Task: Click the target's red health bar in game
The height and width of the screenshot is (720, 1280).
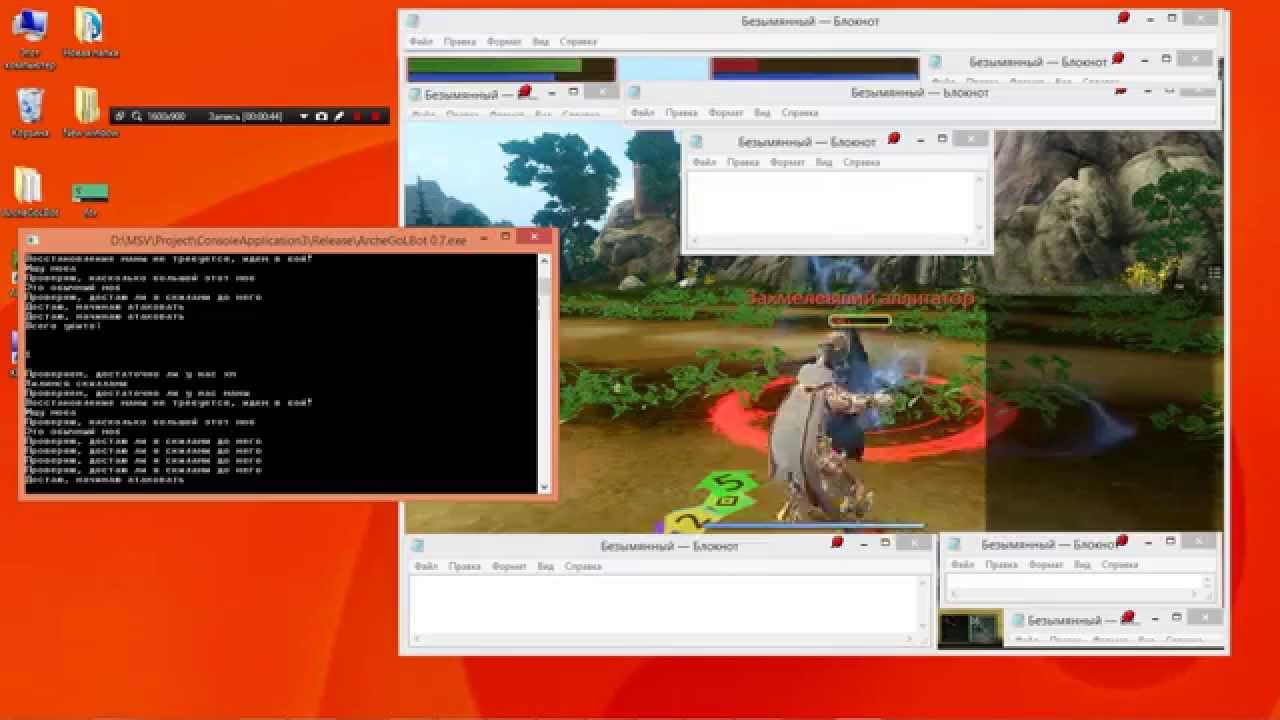Action: [x=735, y=65]
